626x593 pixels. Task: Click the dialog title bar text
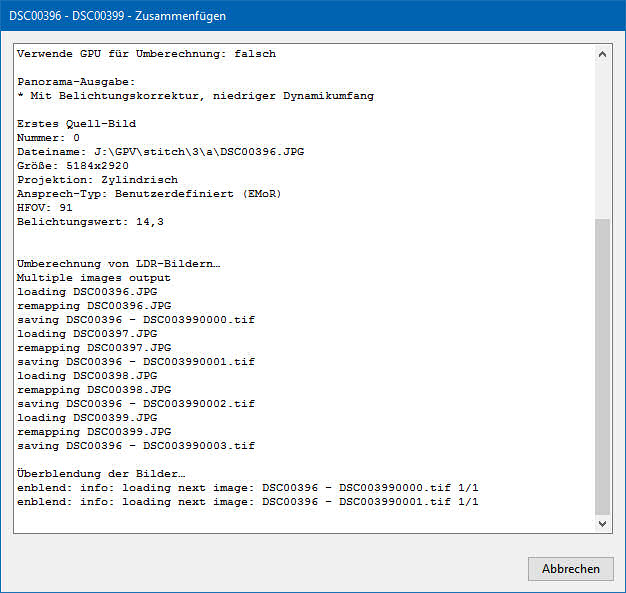(x=117, y=16)
